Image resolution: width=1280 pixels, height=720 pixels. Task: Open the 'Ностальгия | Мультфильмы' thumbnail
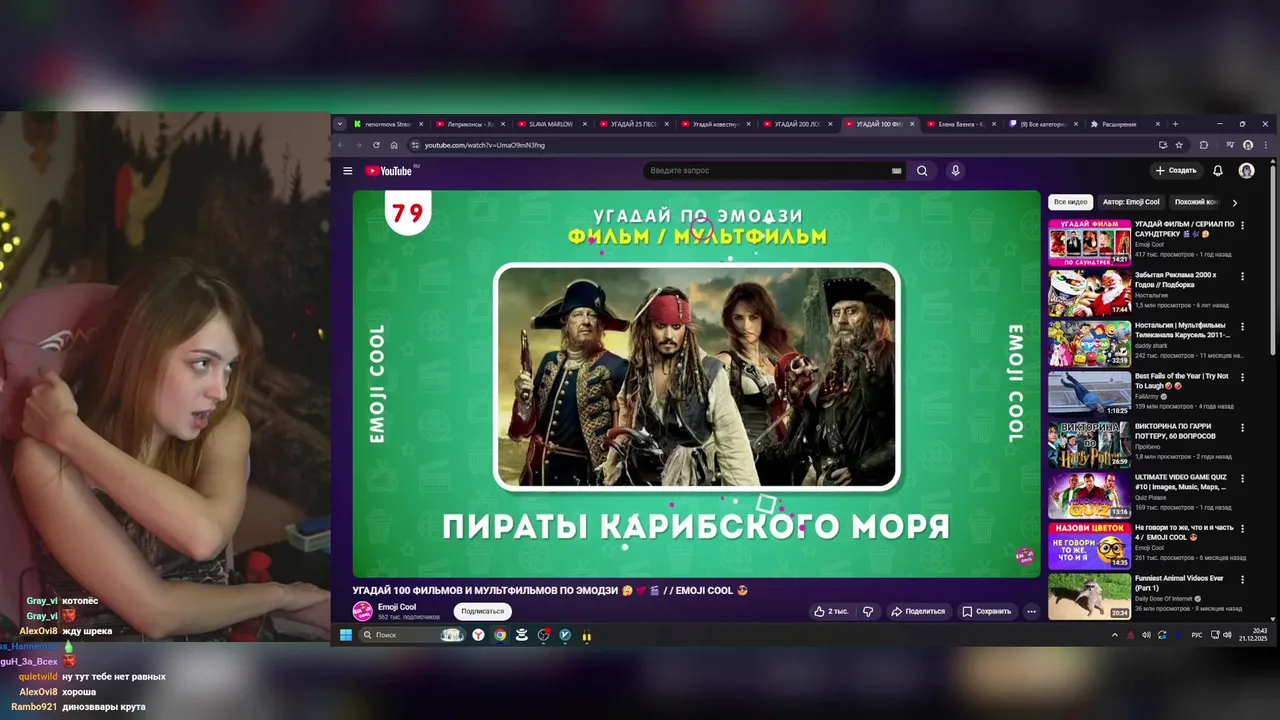[x=1089, y=342]
